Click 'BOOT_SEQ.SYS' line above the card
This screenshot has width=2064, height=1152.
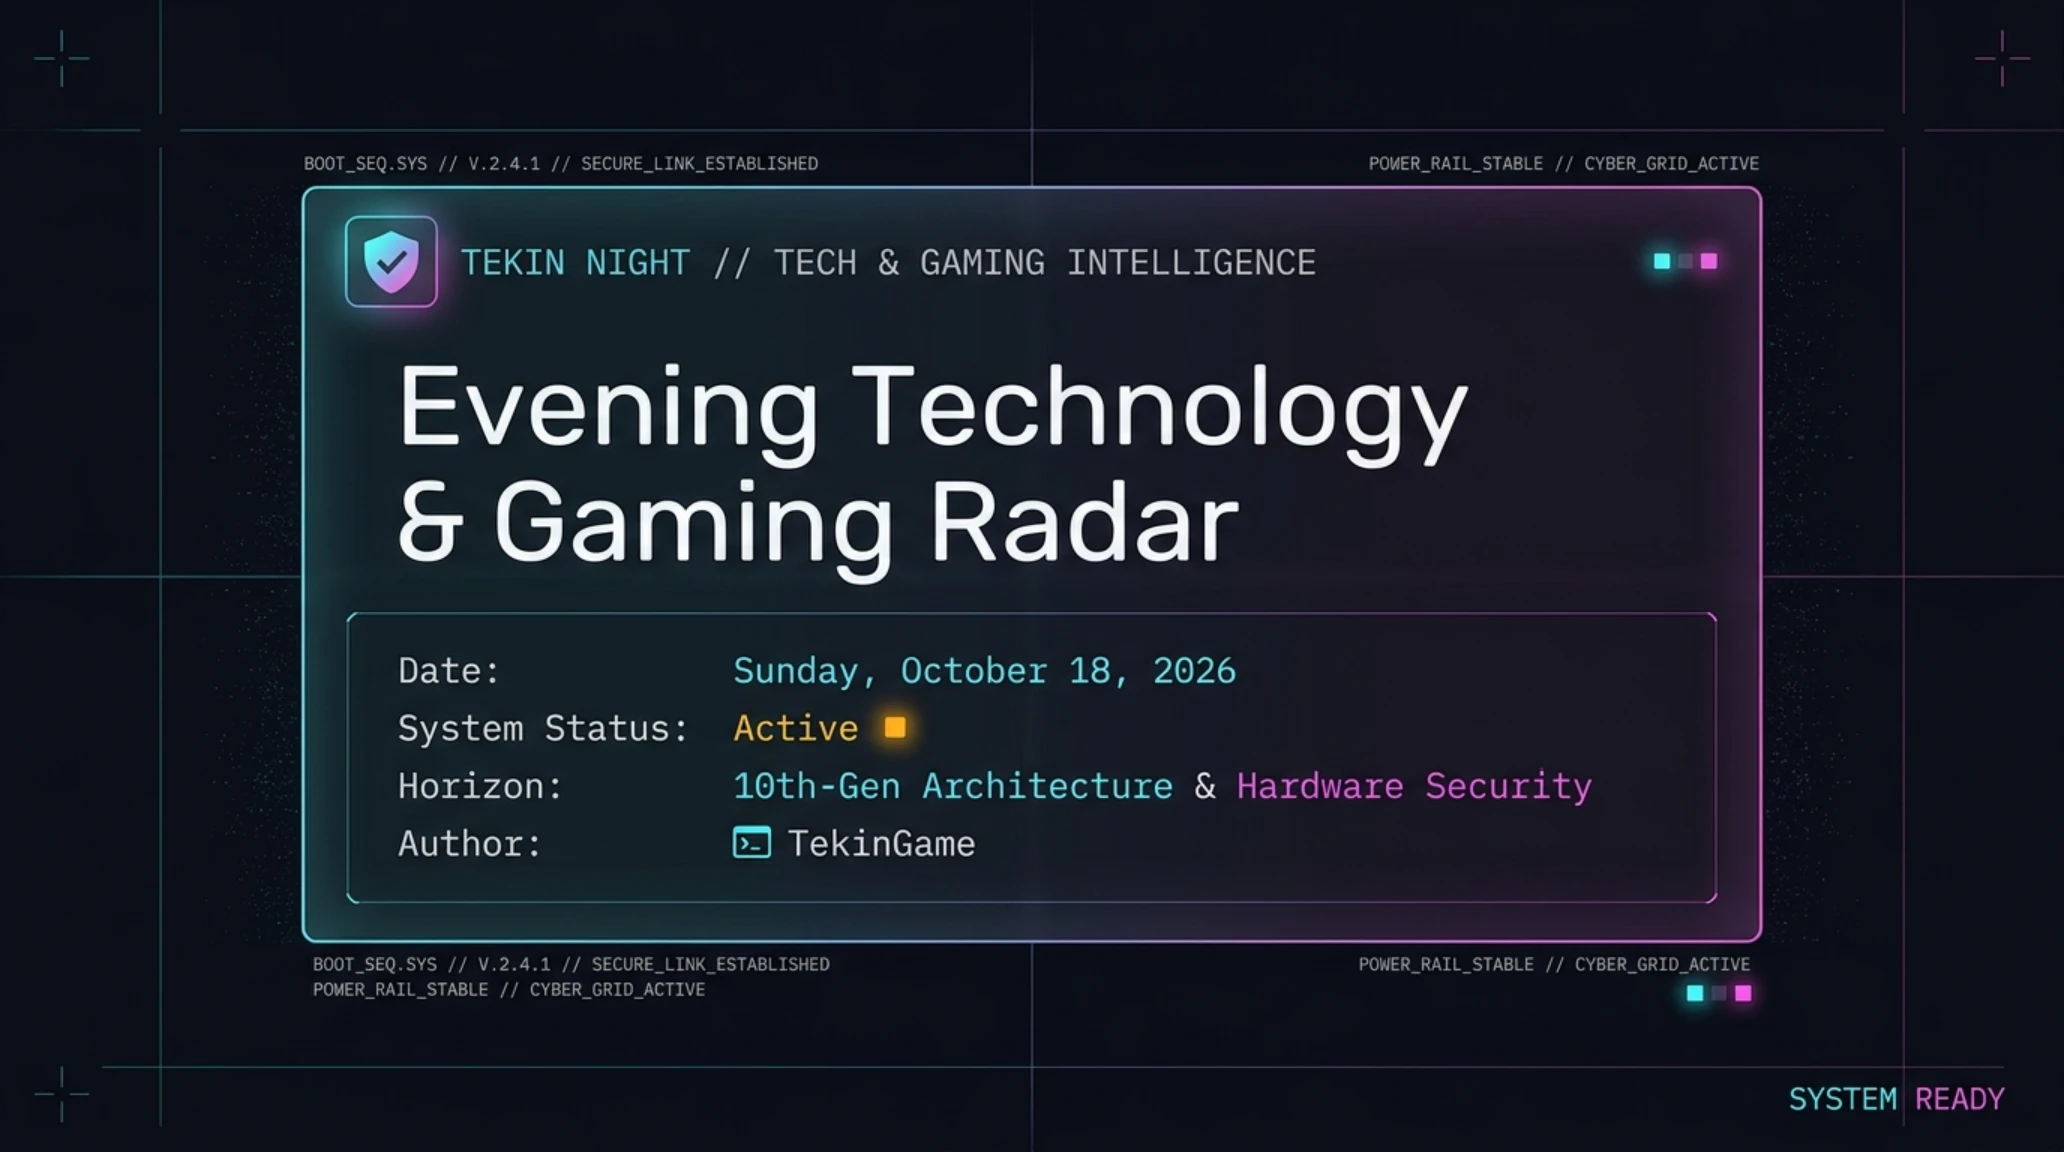point(561,164)
